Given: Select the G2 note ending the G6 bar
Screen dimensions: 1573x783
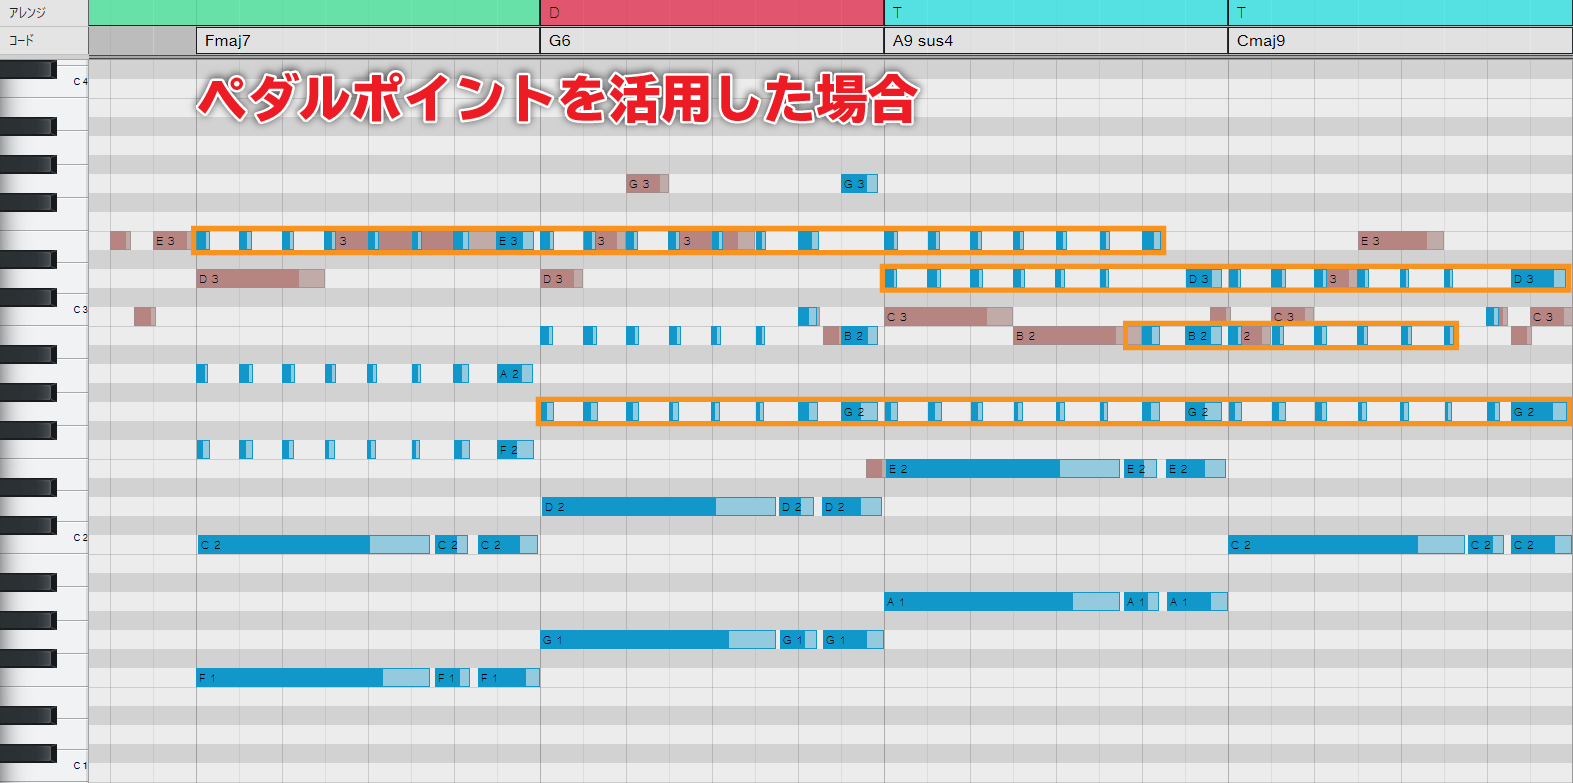Looking at the screenshot, I should pos(859,412).
